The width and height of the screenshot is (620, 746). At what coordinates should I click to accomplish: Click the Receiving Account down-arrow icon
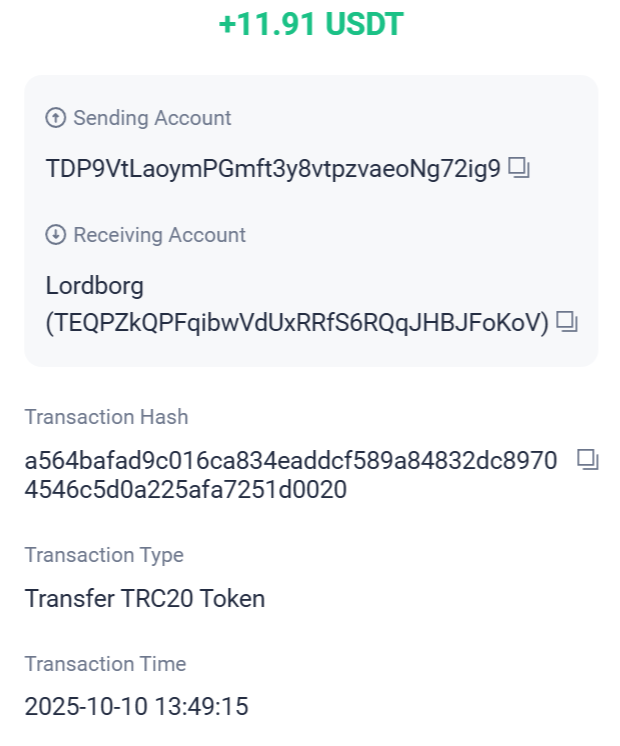coord(56,235)
